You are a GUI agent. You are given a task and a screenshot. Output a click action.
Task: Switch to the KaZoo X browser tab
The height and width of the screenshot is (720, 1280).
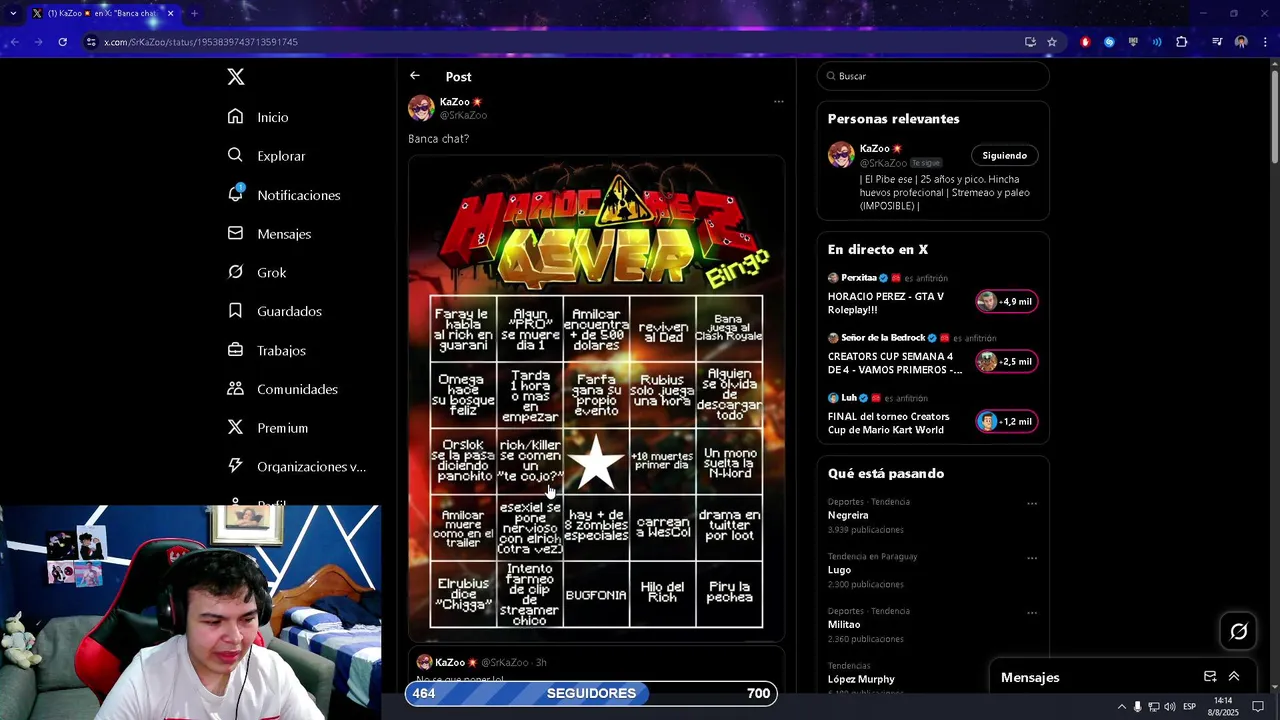tap(103, 13)
